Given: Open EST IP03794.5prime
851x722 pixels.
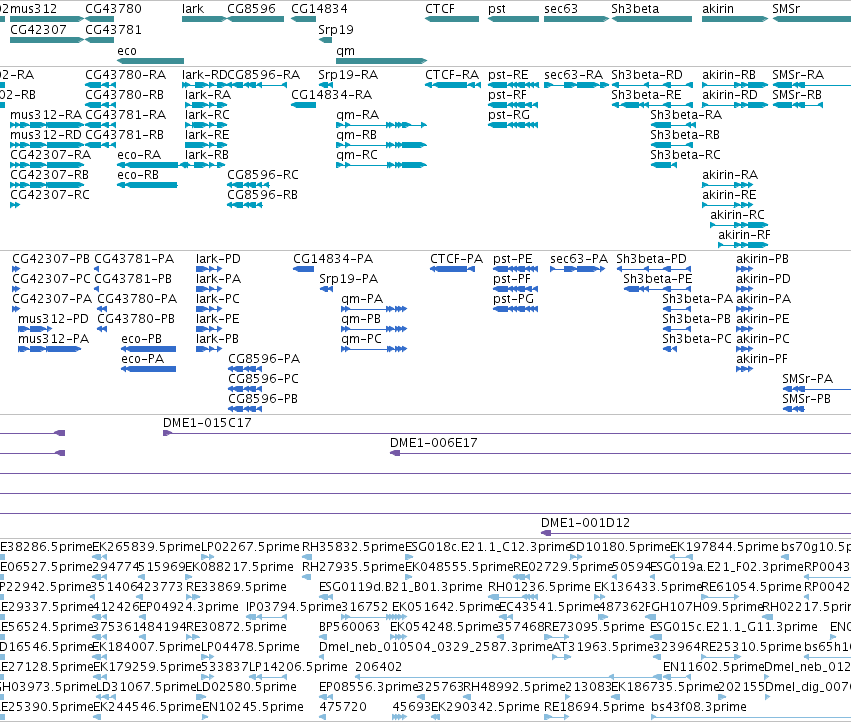Looking at the screenshot, I should (294, 607).
